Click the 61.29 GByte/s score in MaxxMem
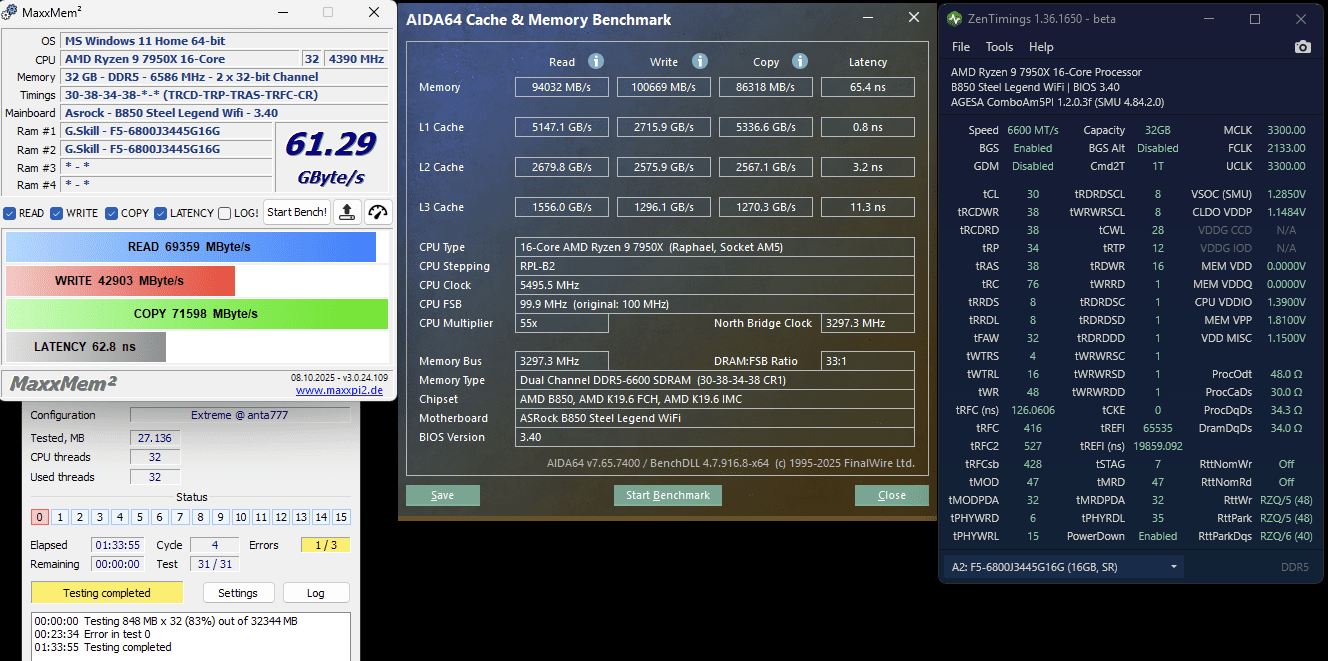 click(x=330, y=157)
